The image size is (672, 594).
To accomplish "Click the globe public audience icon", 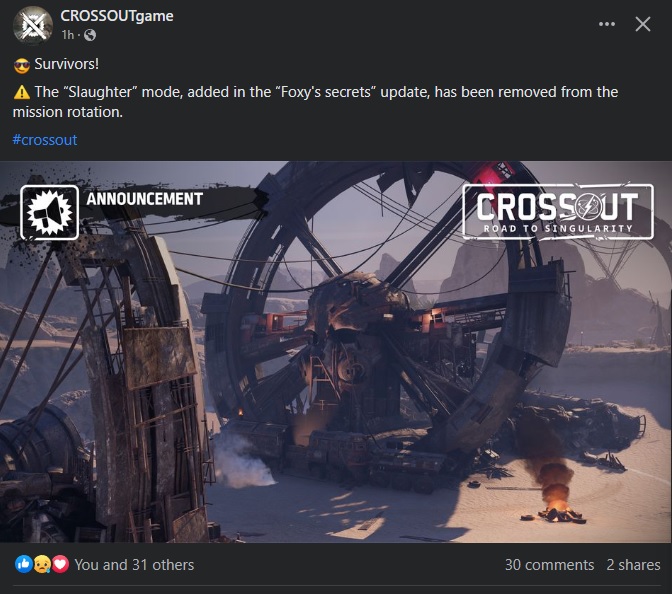I will [x=90, y=35].
